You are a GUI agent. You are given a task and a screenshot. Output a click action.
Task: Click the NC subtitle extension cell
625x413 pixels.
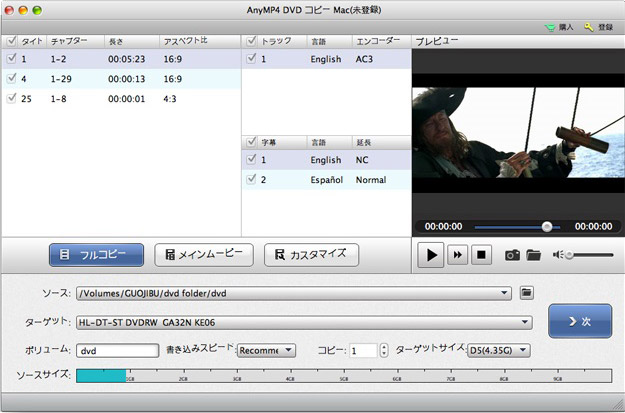pos(362,160)
